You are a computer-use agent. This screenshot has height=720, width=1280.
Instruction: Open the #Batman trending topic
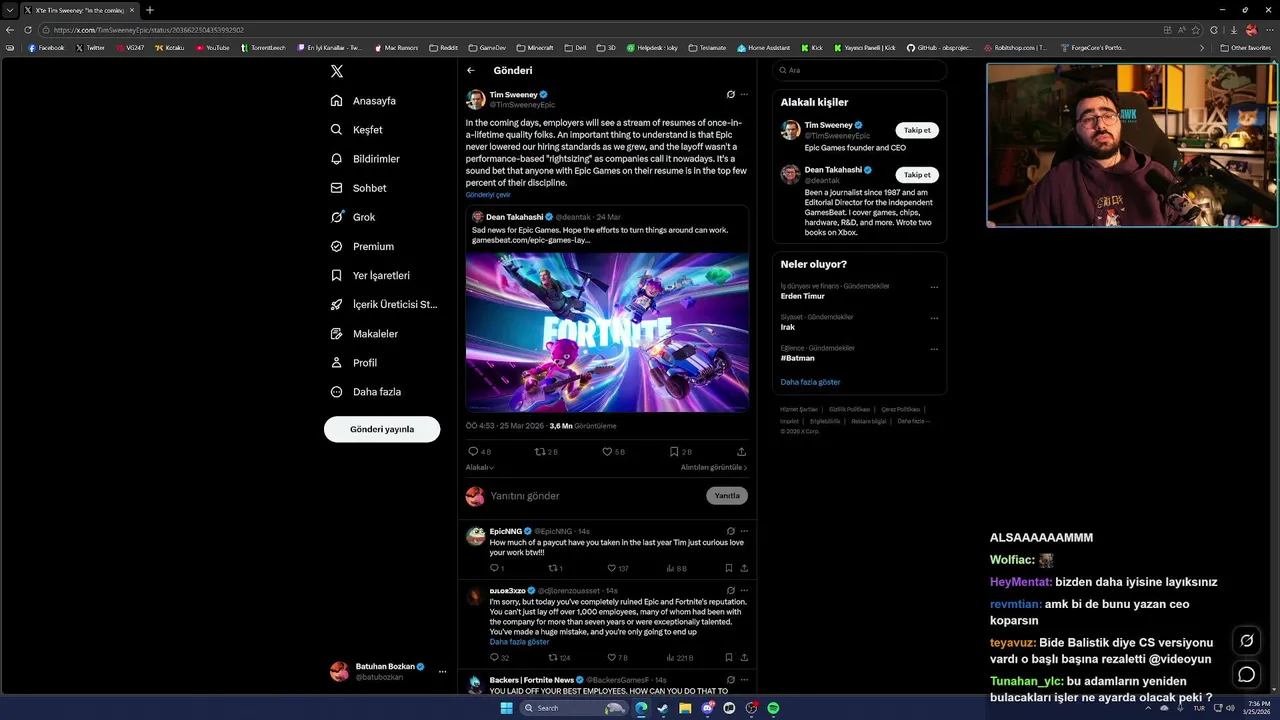798,358
